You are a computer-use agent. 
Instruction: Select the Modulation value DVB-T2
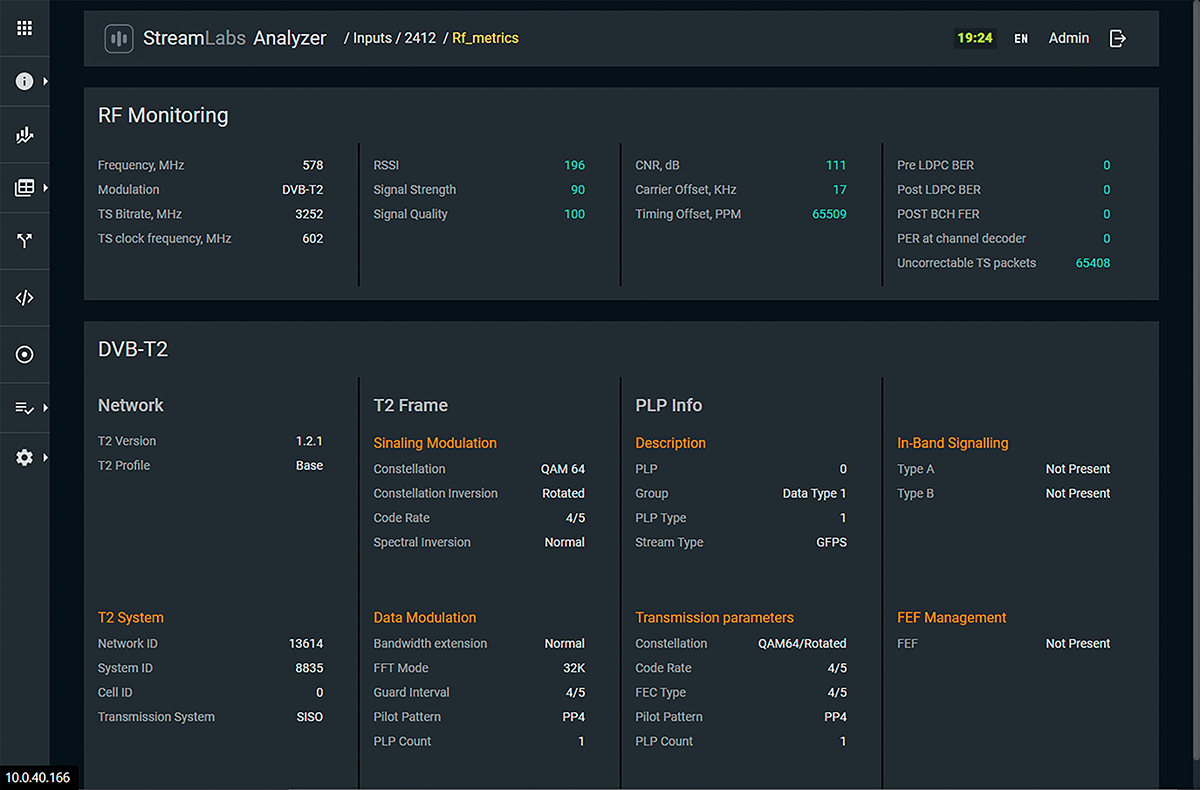[x=303, y=189]
